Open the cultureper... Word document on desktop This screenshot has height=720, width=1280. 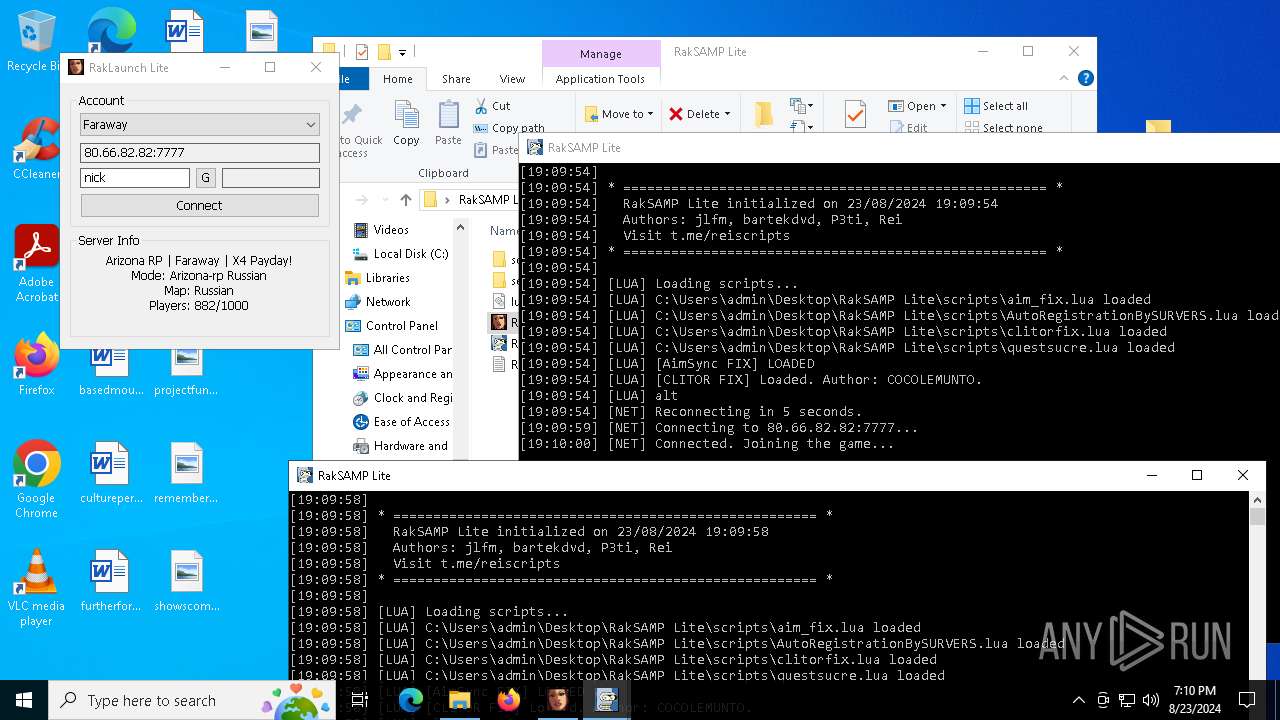[110, 473]
